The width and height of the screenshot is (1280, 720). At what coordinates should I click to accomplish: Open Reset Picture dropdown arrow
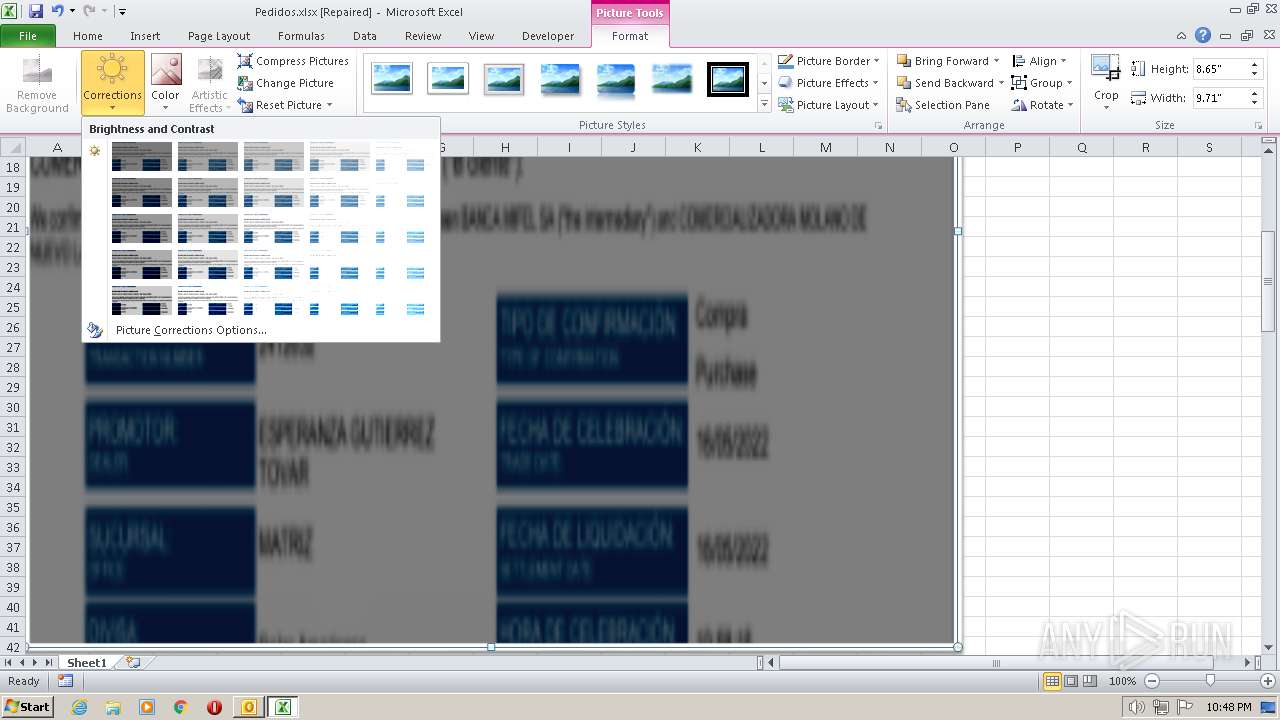pos(329,105)
